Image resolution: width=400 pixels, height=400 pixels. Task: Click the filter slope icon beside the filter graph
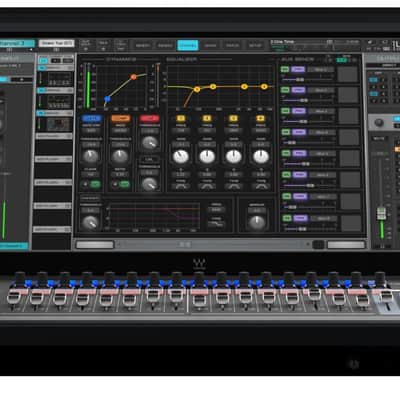pos(216,224)
